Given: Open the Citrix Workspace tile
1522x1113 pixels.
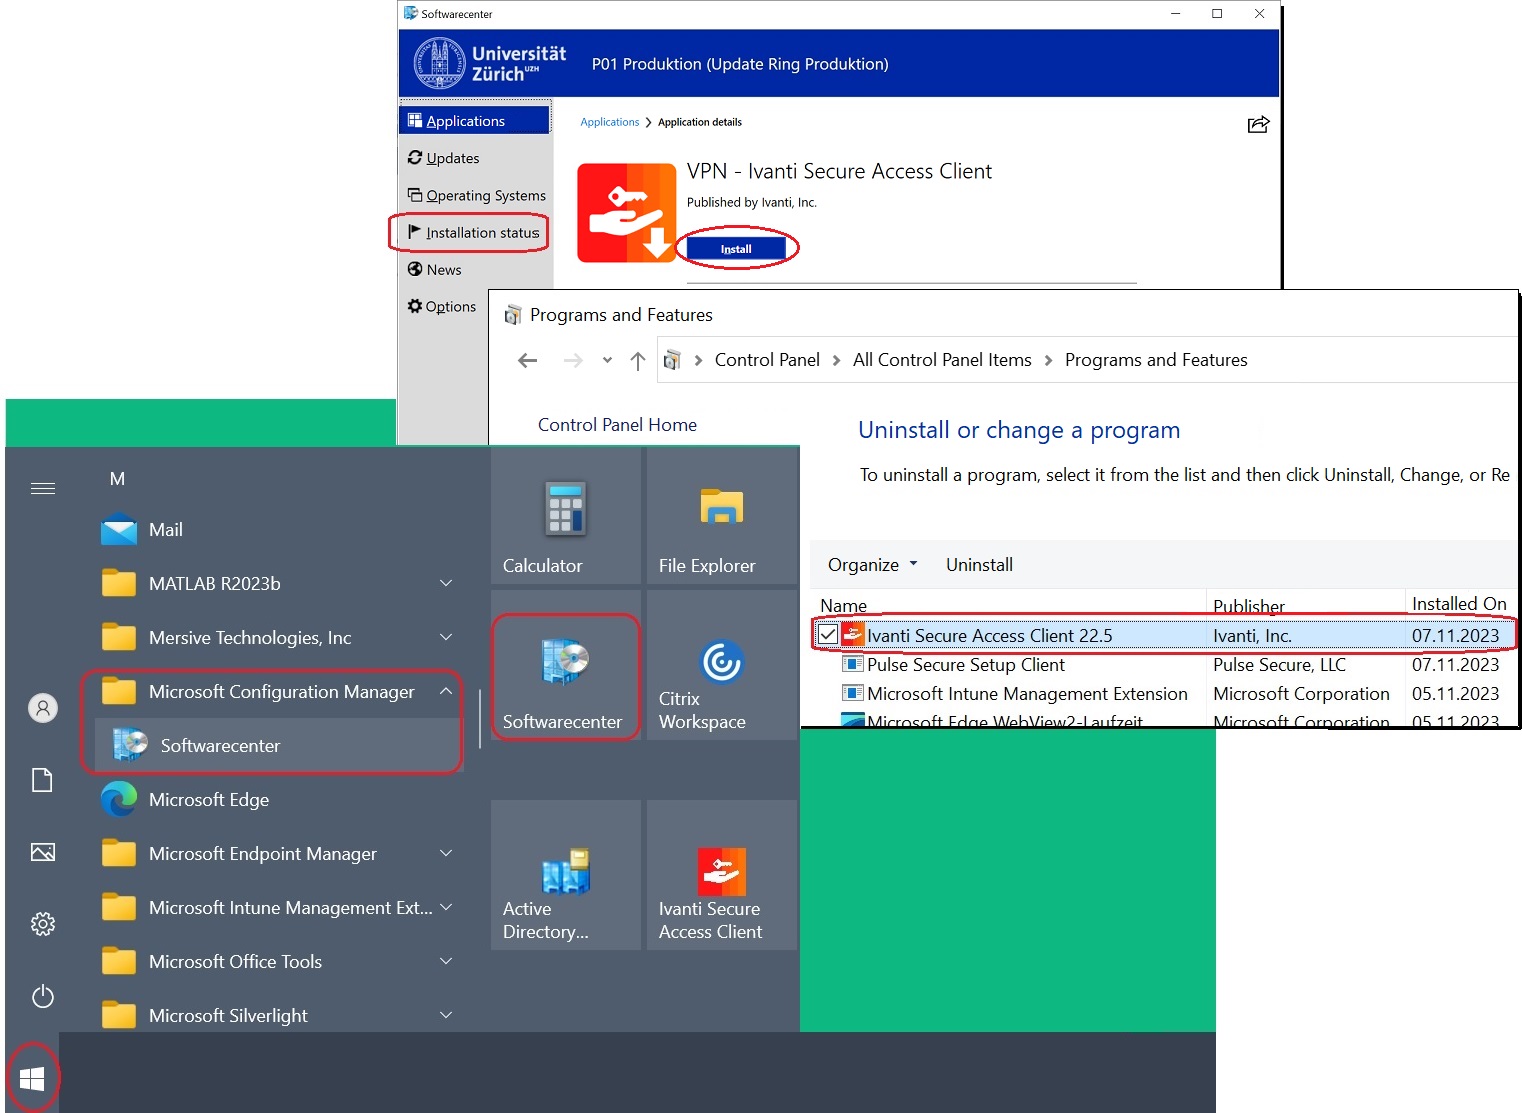Looking at the screenshot, I should (721, 666).
